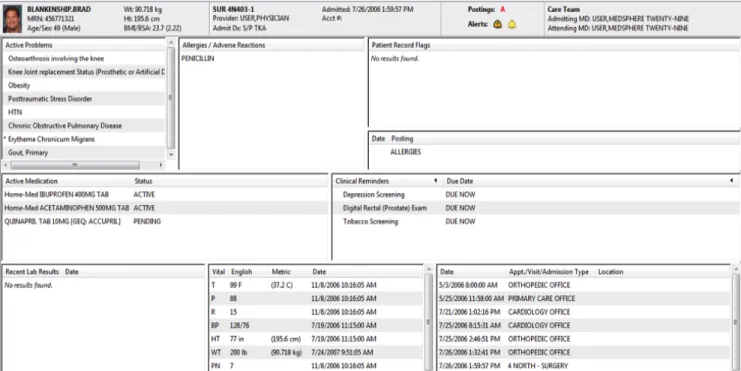
Task: Select the HTN problem row
Action: [x=84, y=112]
